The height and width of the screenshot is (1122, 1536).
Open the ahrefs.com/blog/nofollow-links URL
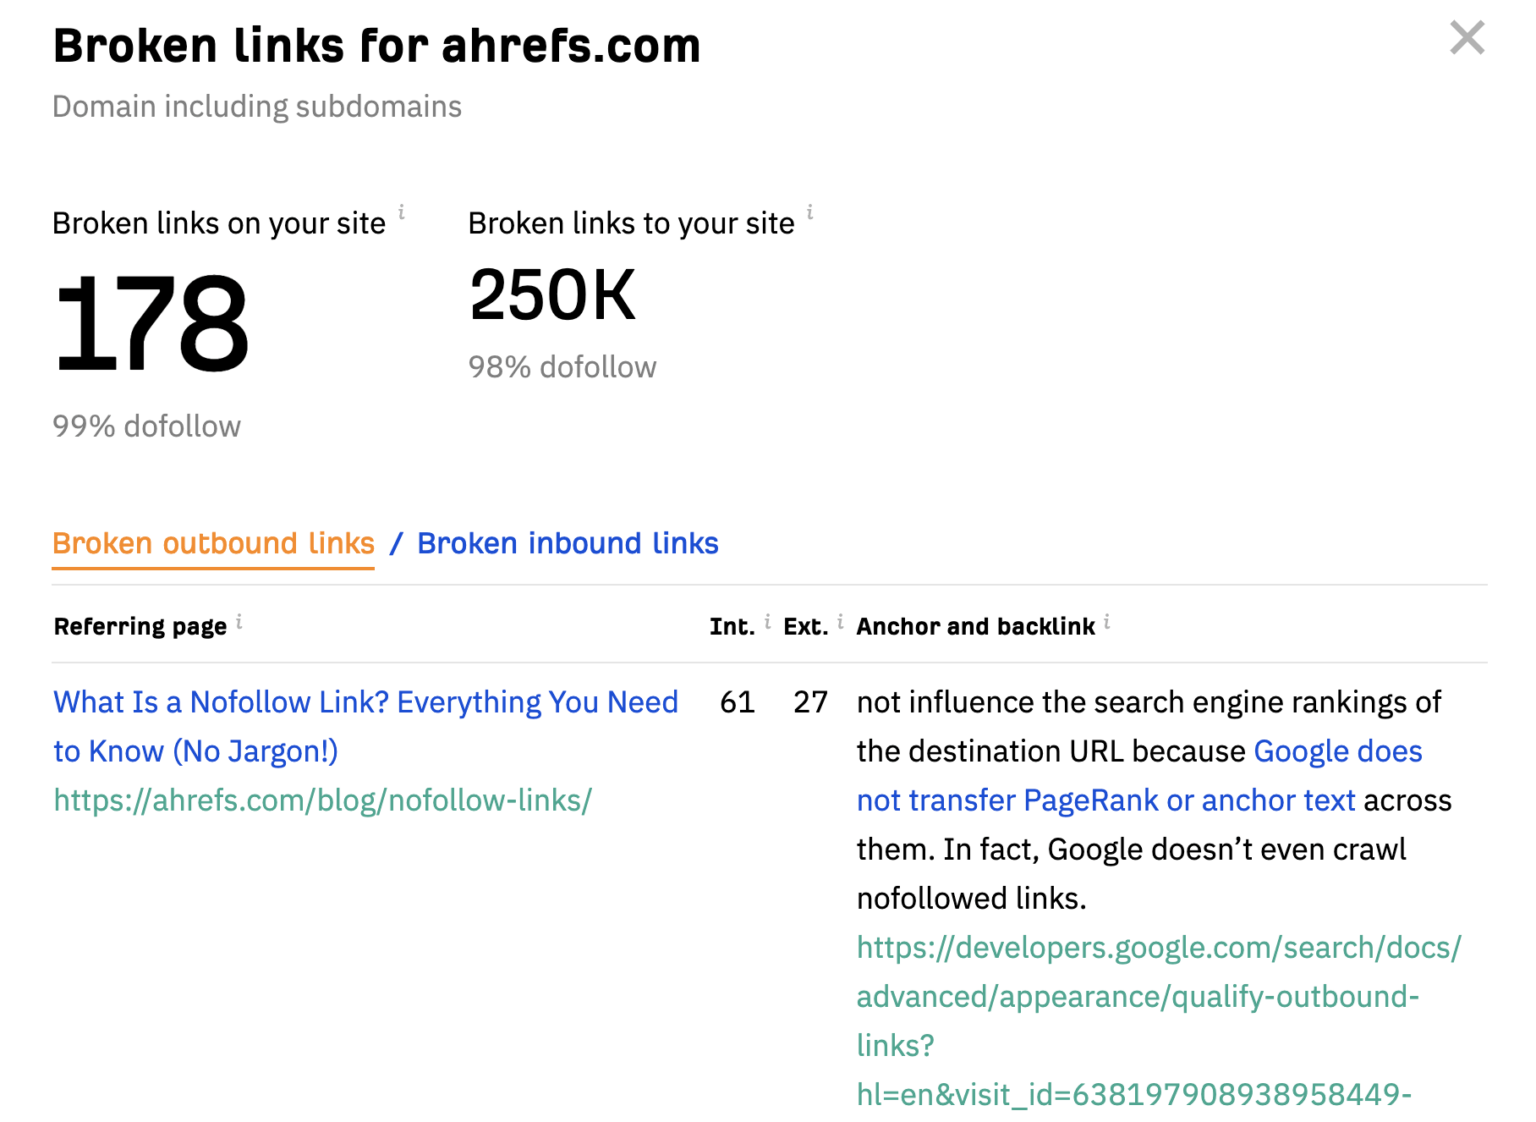(x=322, y=800)
